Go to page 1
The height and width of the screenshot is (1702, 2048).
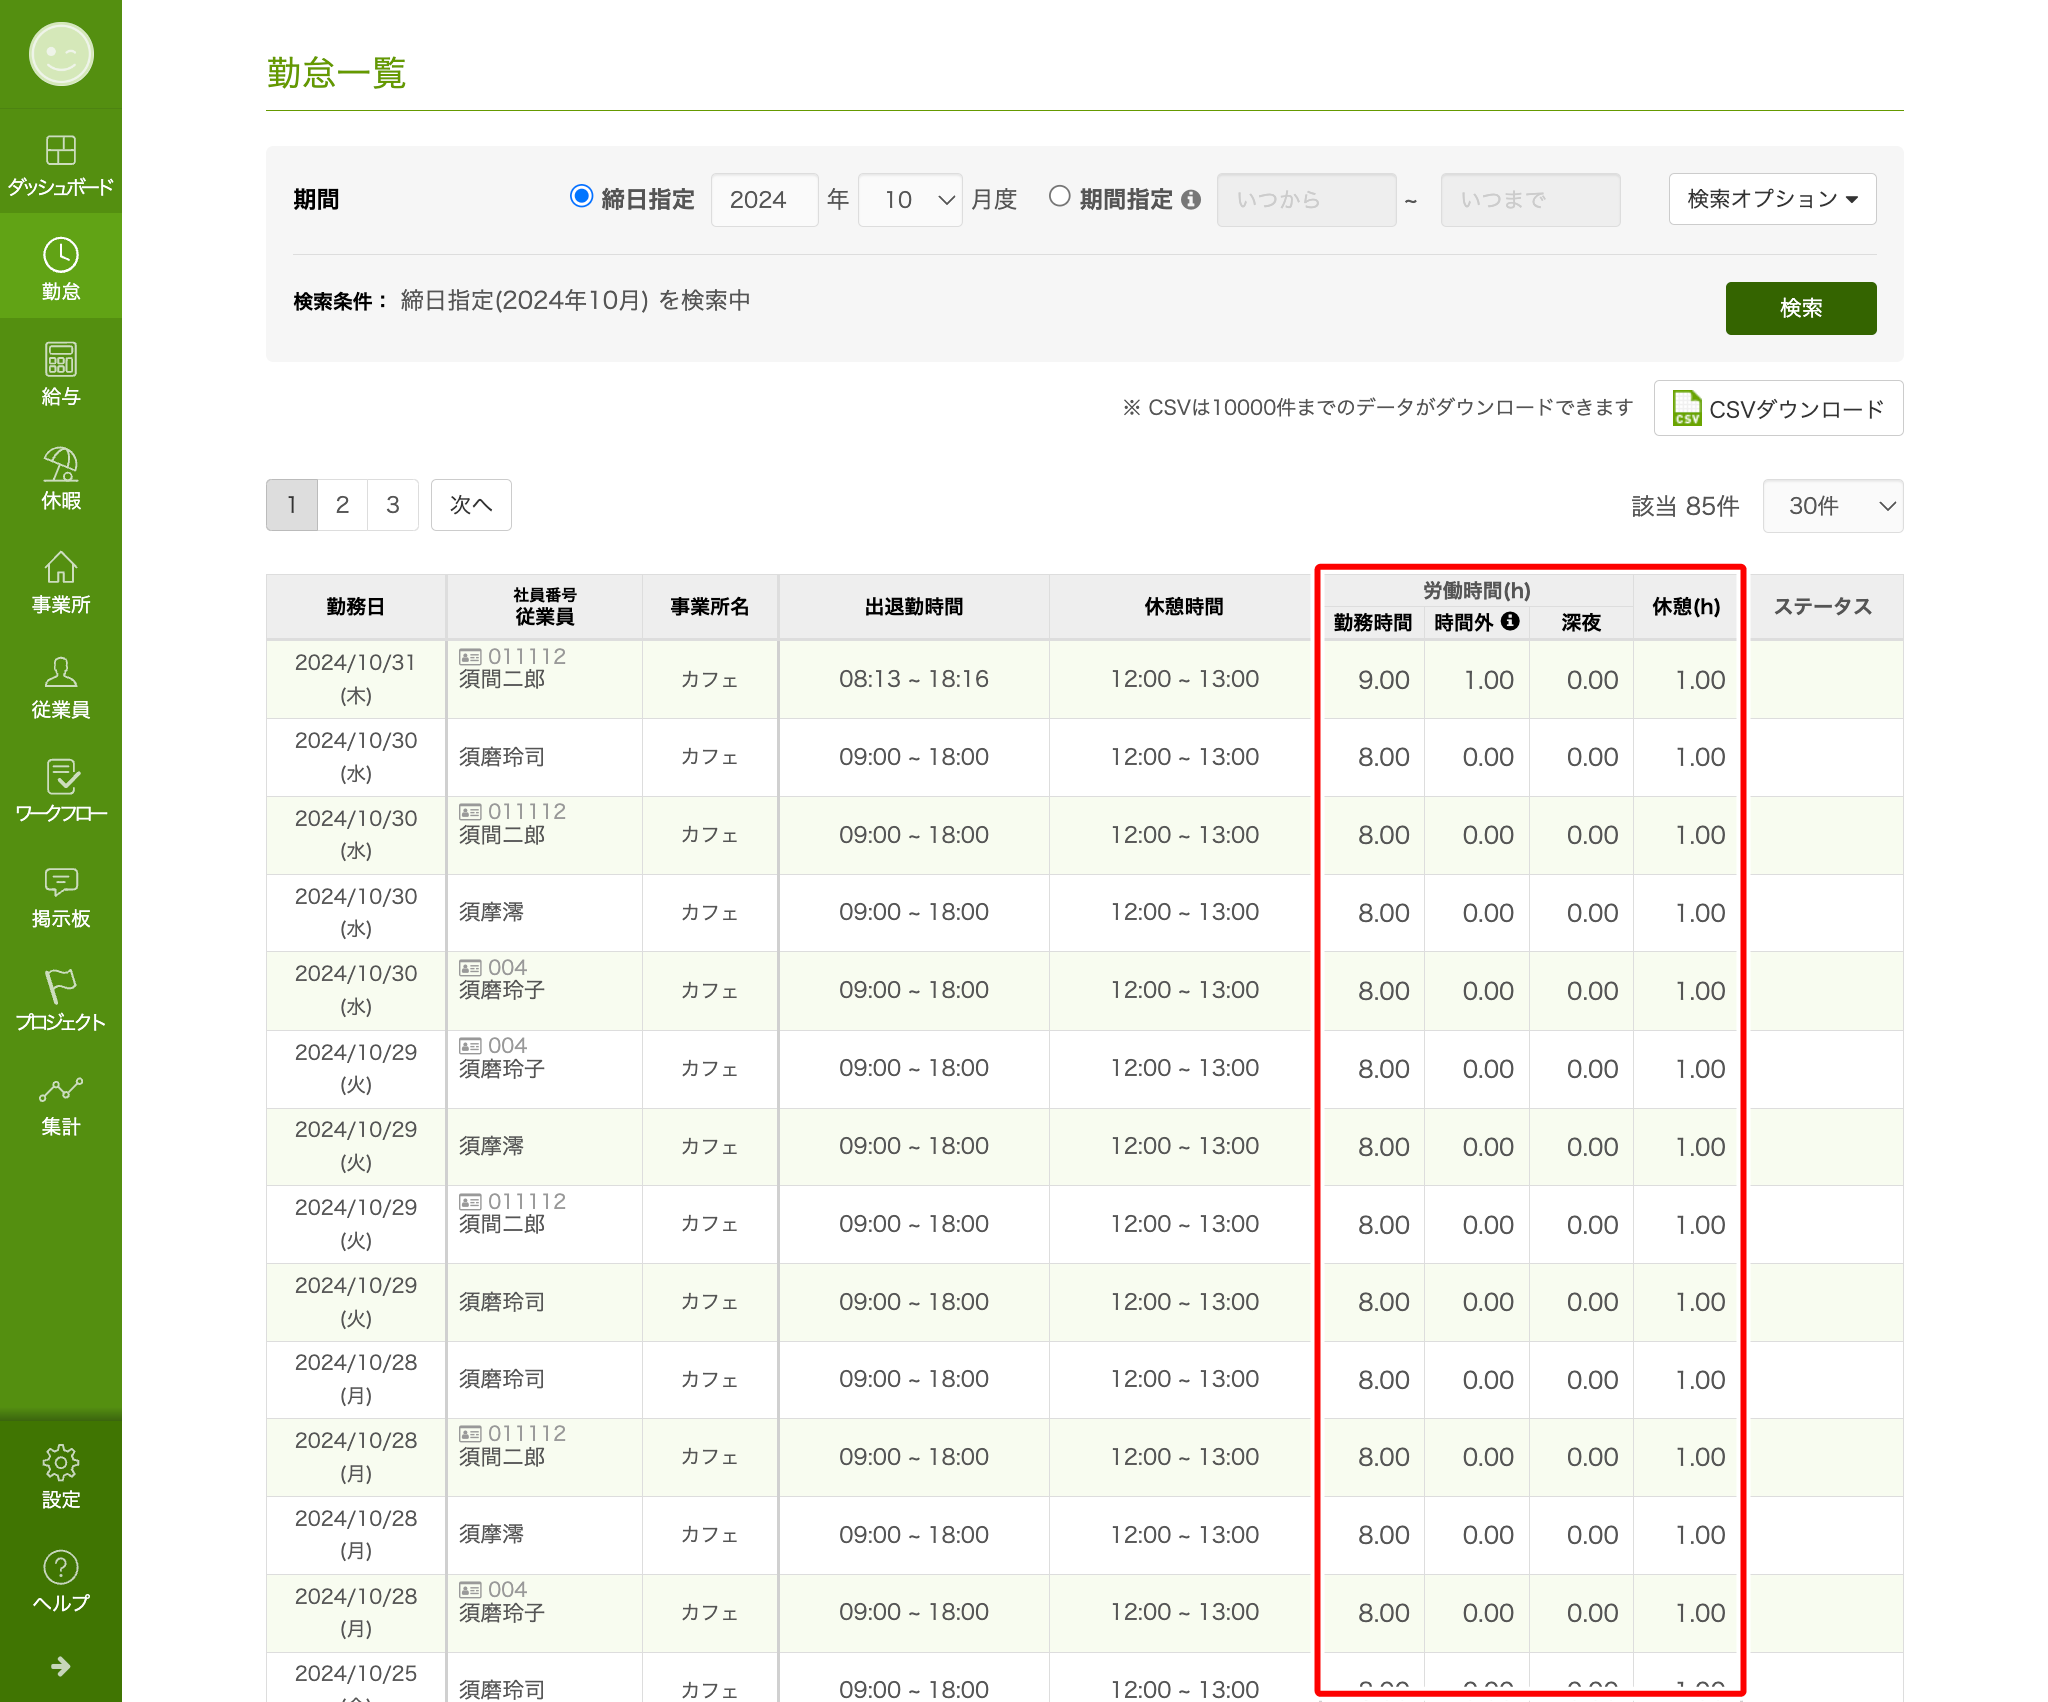292,505
